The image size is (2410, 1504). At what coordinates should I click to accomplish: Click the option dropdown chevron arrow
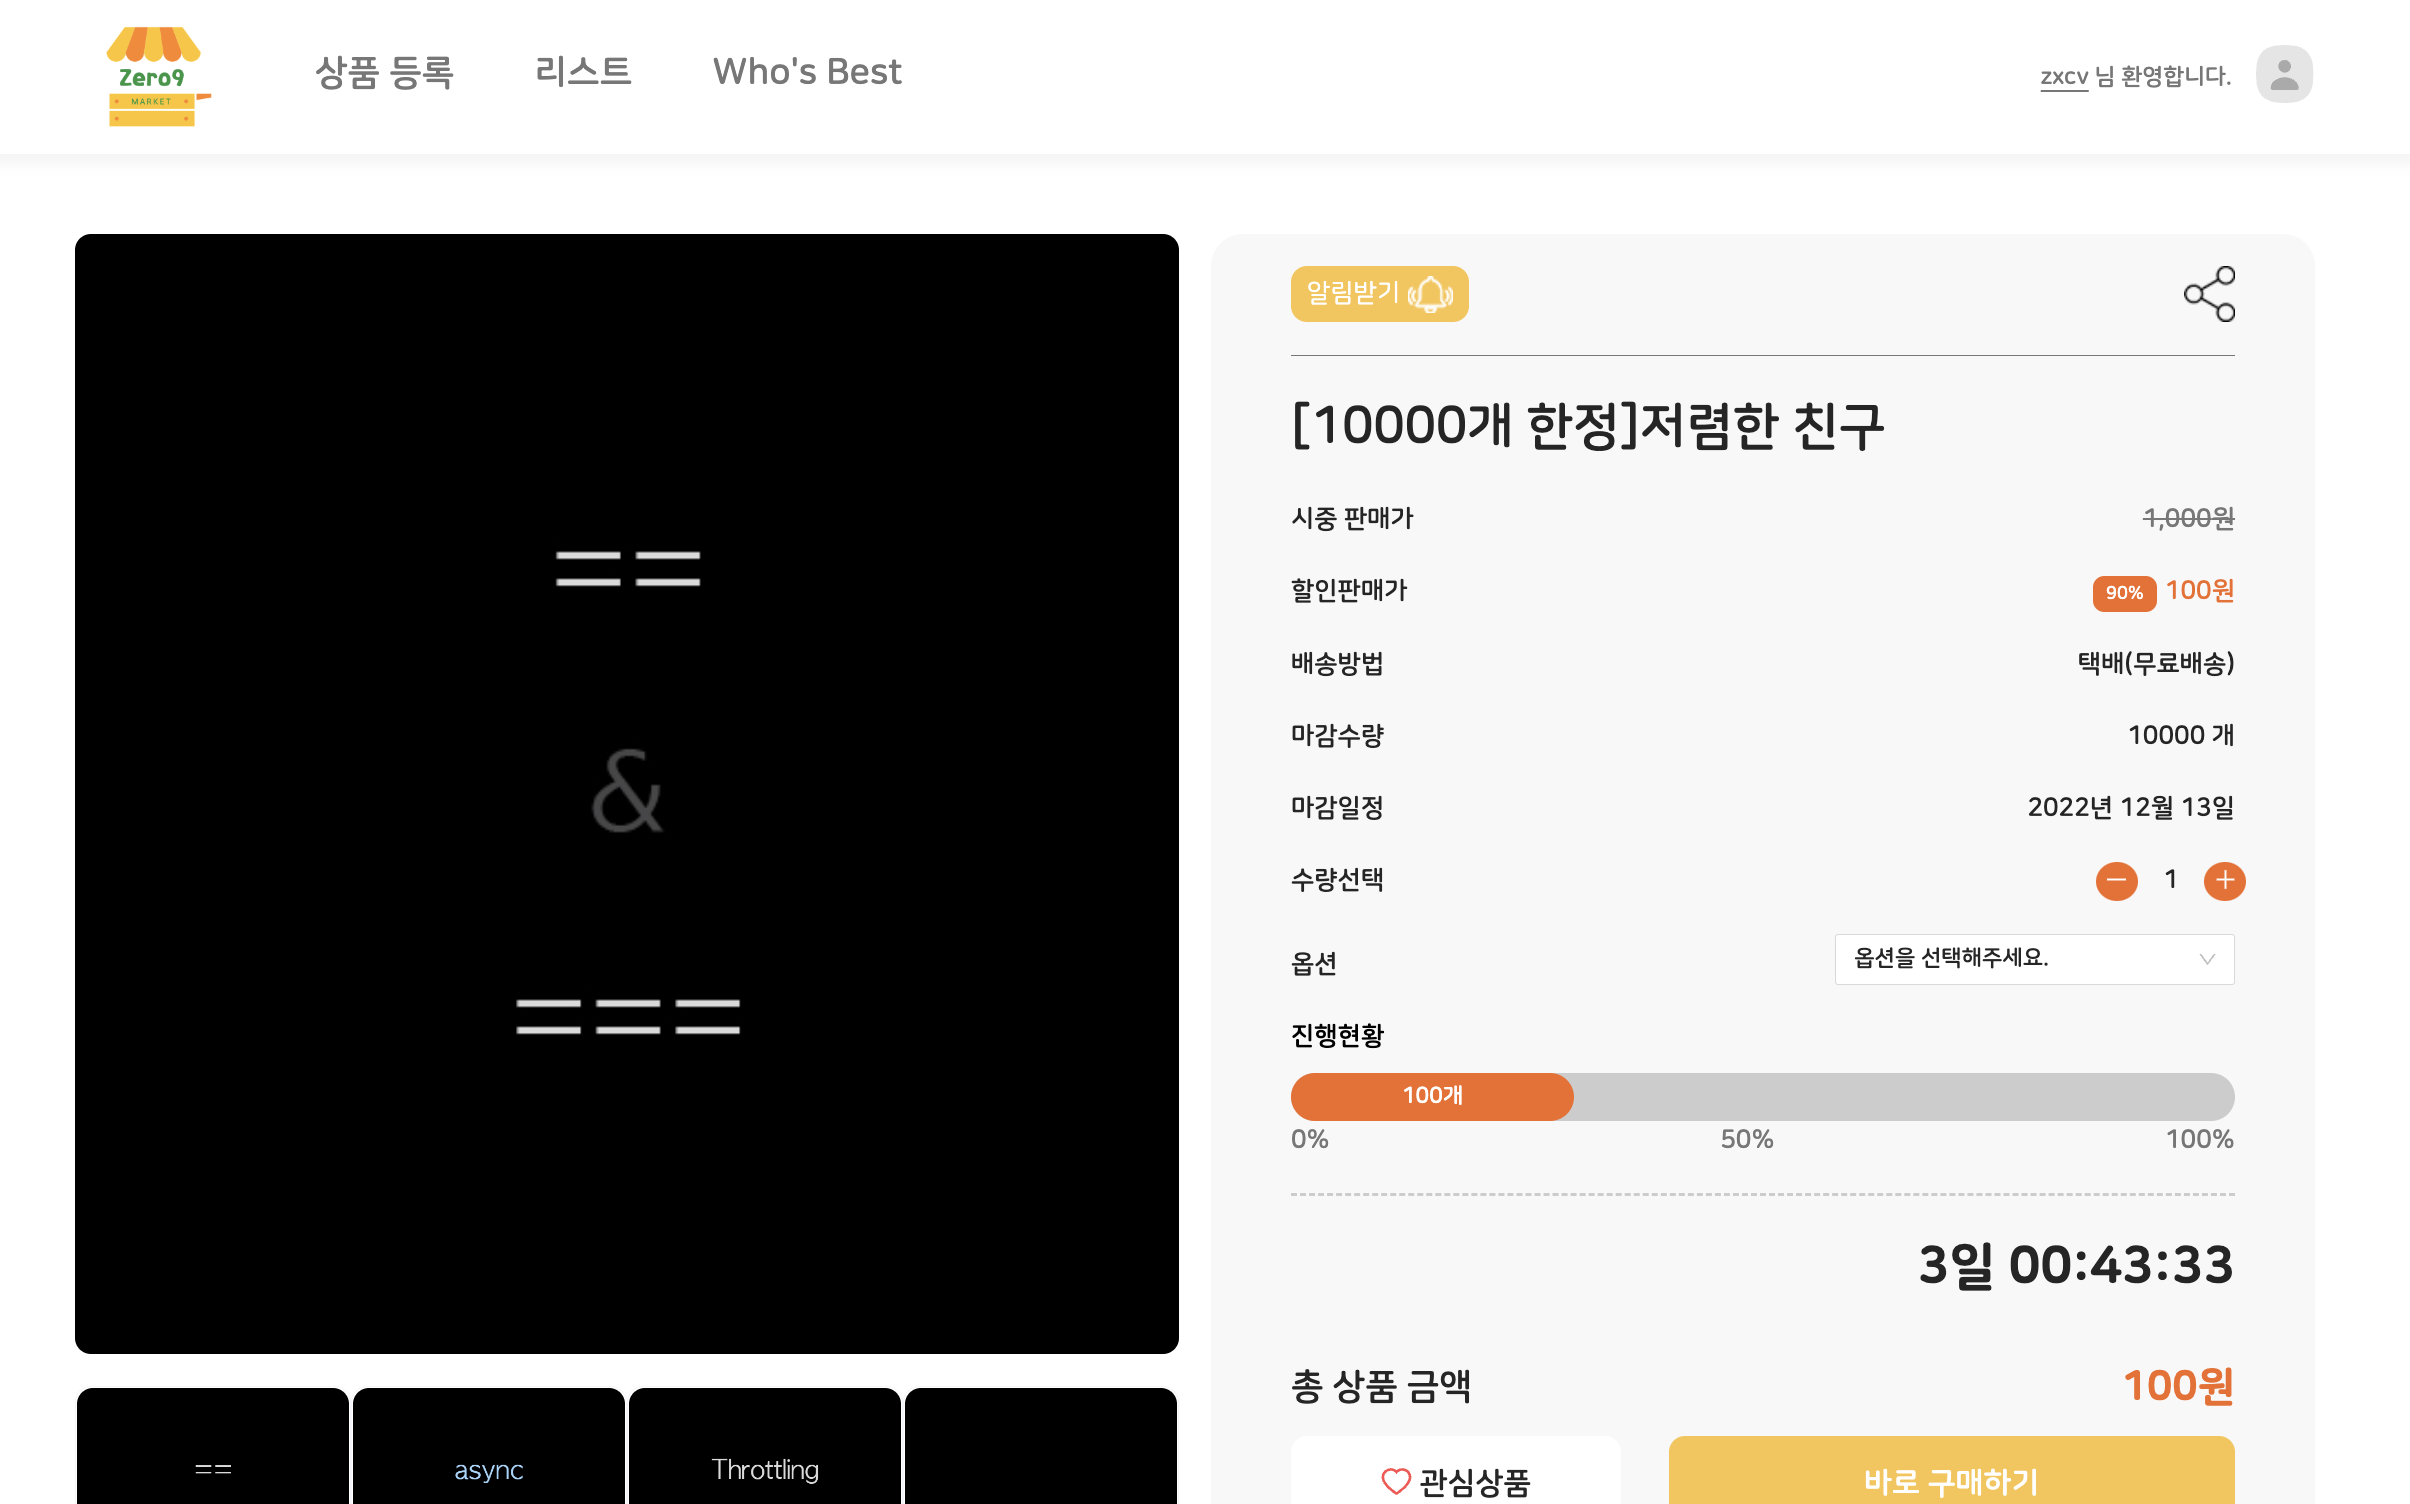point(2206,959)
